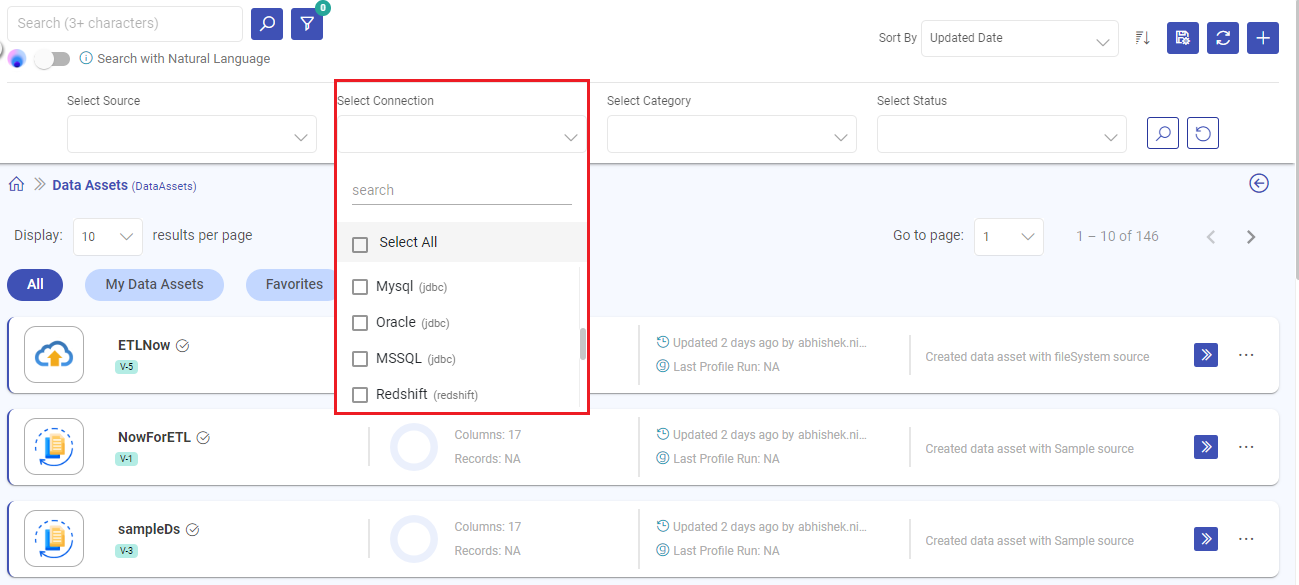
Task: Click the plus icon to add new asset
Action: coord(1262,37)
